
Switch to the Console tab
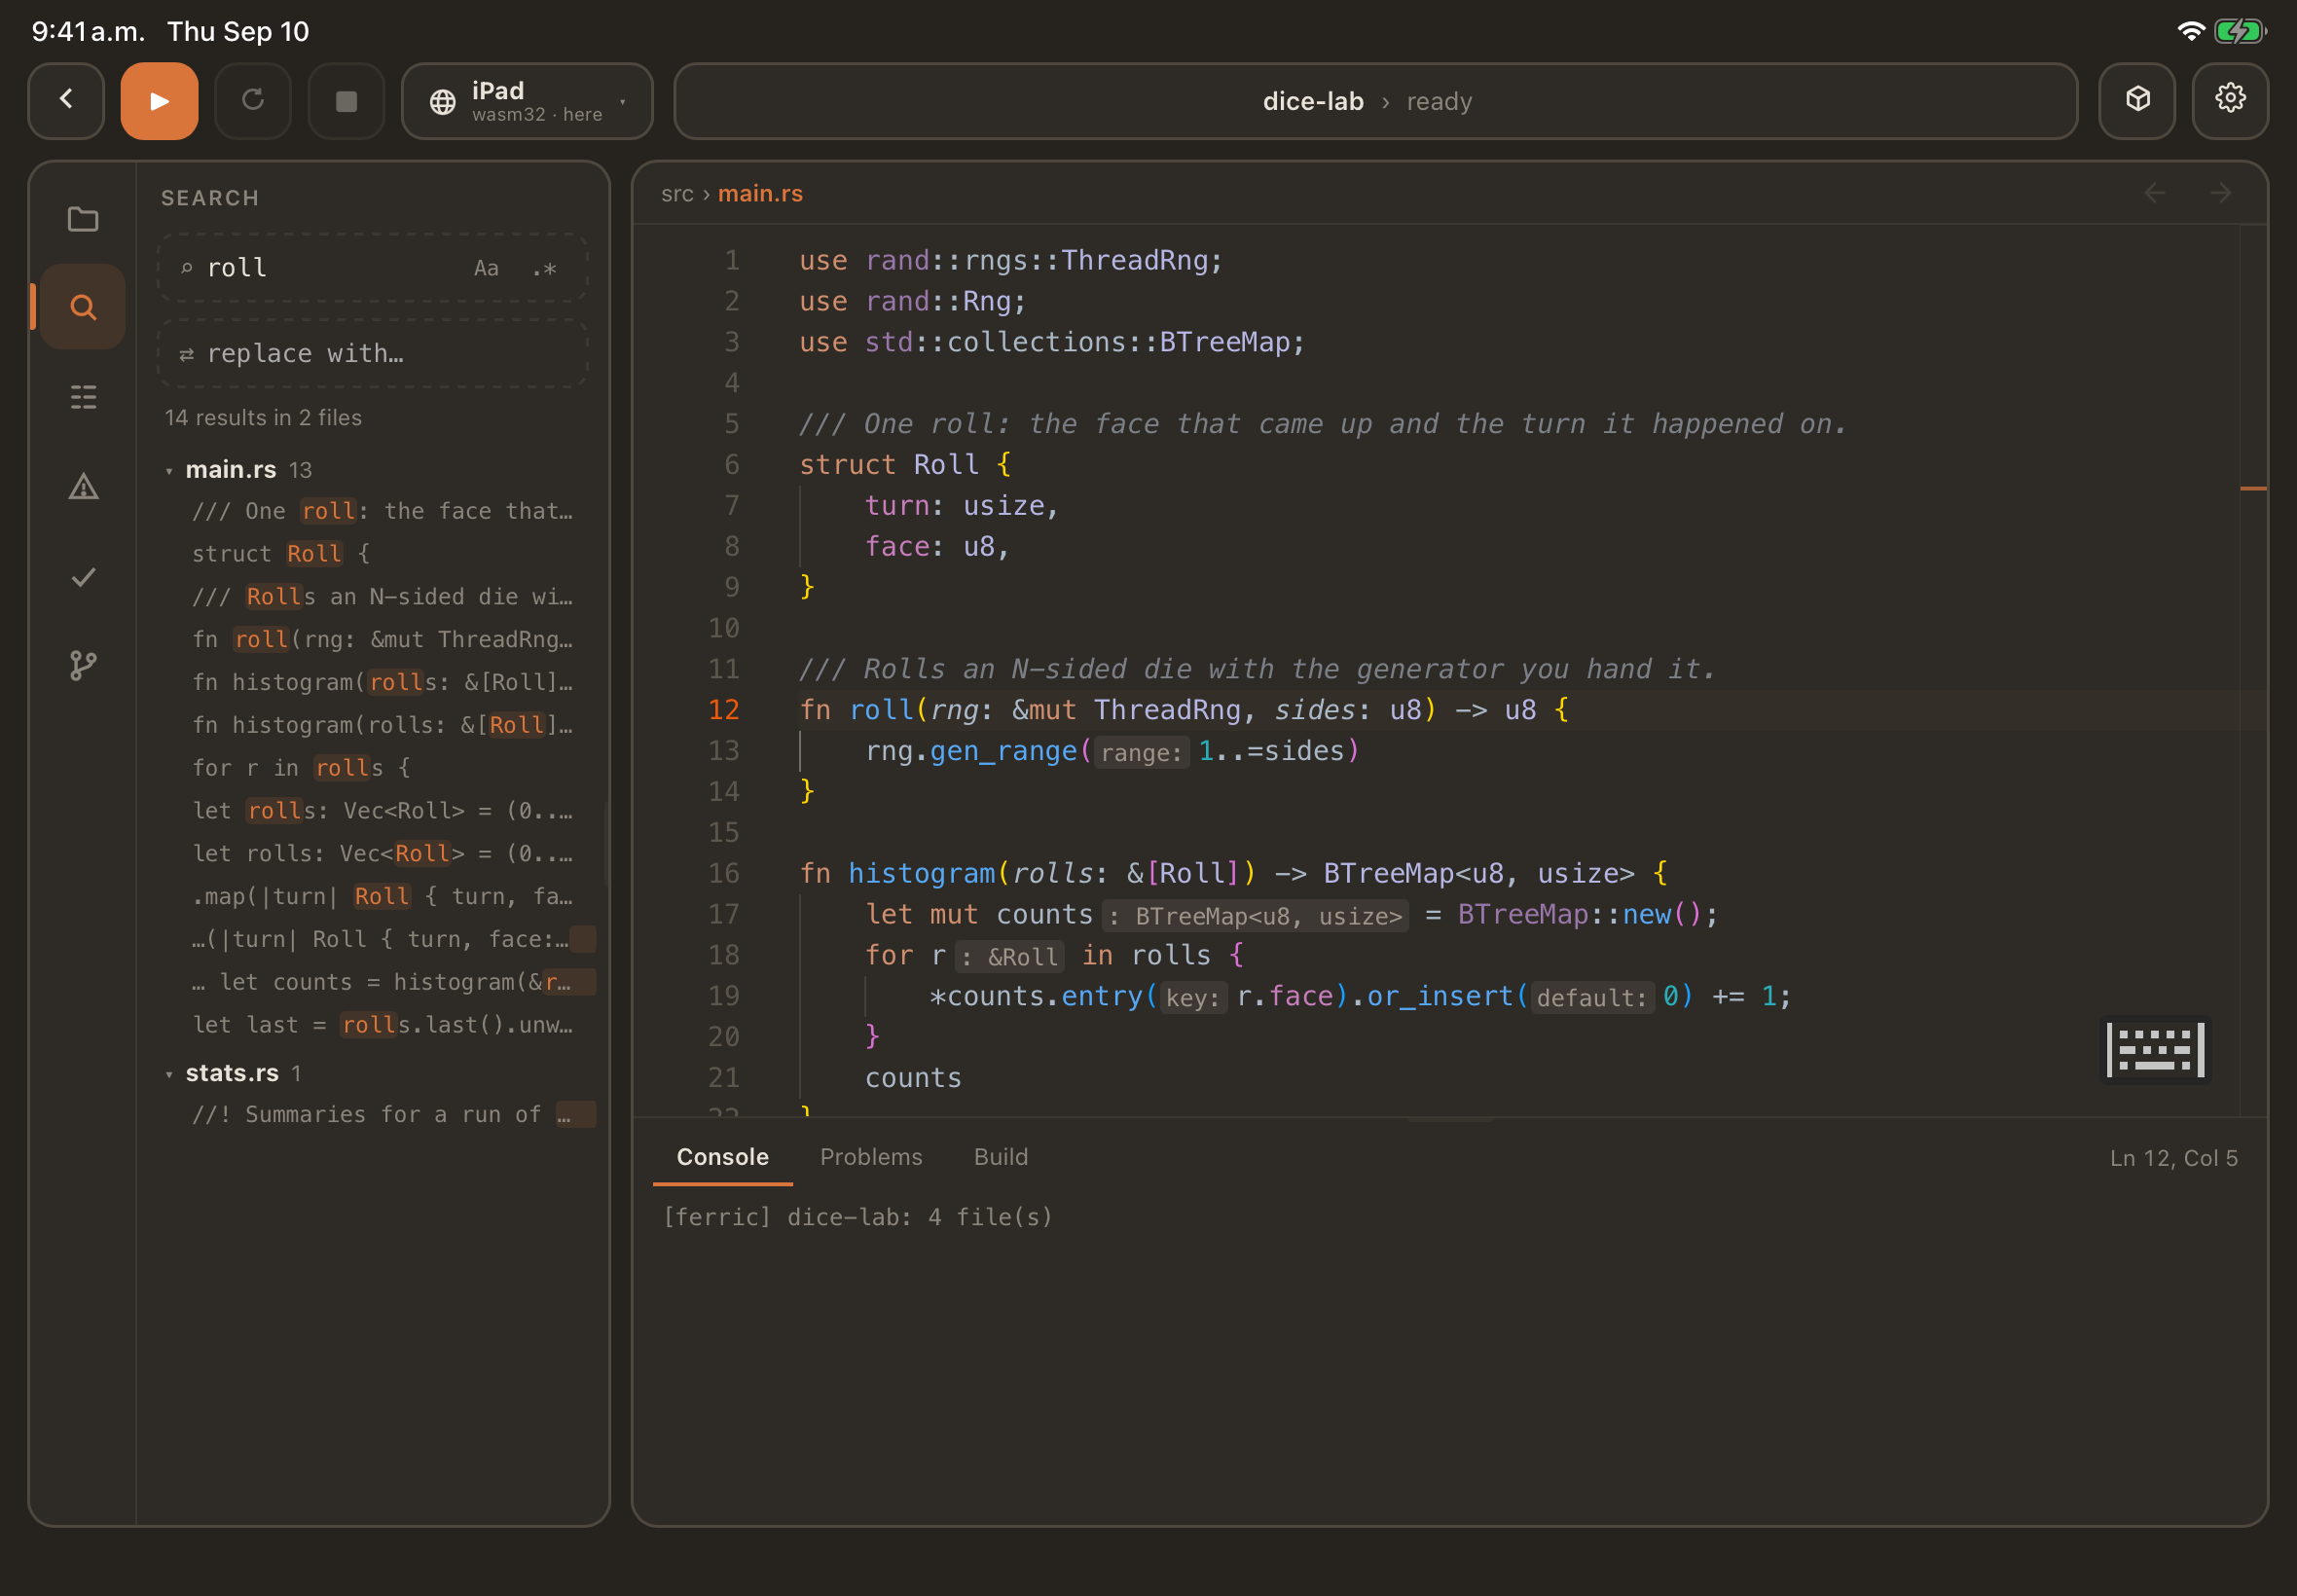point(722,1157)
